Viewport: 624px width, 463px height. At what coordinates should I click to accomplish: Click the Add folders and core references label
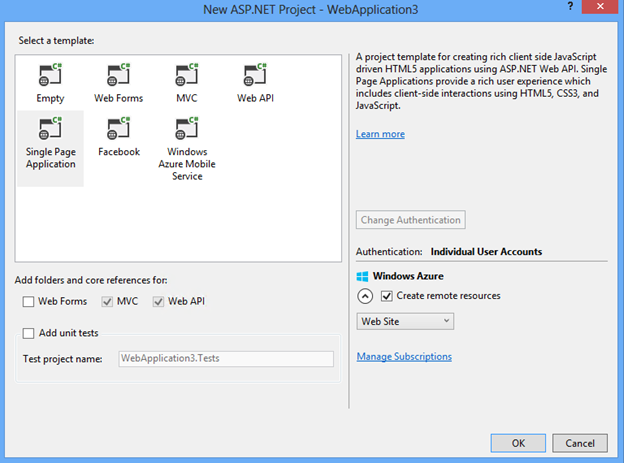pyautogui.click(x=91, y=280)
